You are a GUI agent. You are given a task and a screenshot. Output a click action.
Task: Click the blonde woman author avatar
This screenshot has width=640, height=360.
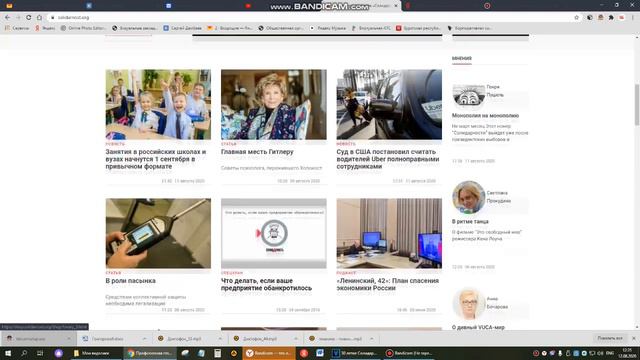(469, 197)
